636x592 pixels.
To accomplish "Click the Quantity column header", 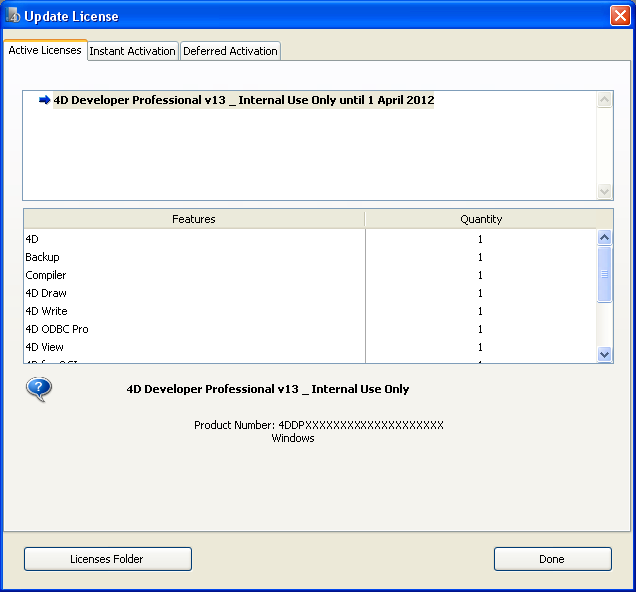I will click(x=481, y=219).
